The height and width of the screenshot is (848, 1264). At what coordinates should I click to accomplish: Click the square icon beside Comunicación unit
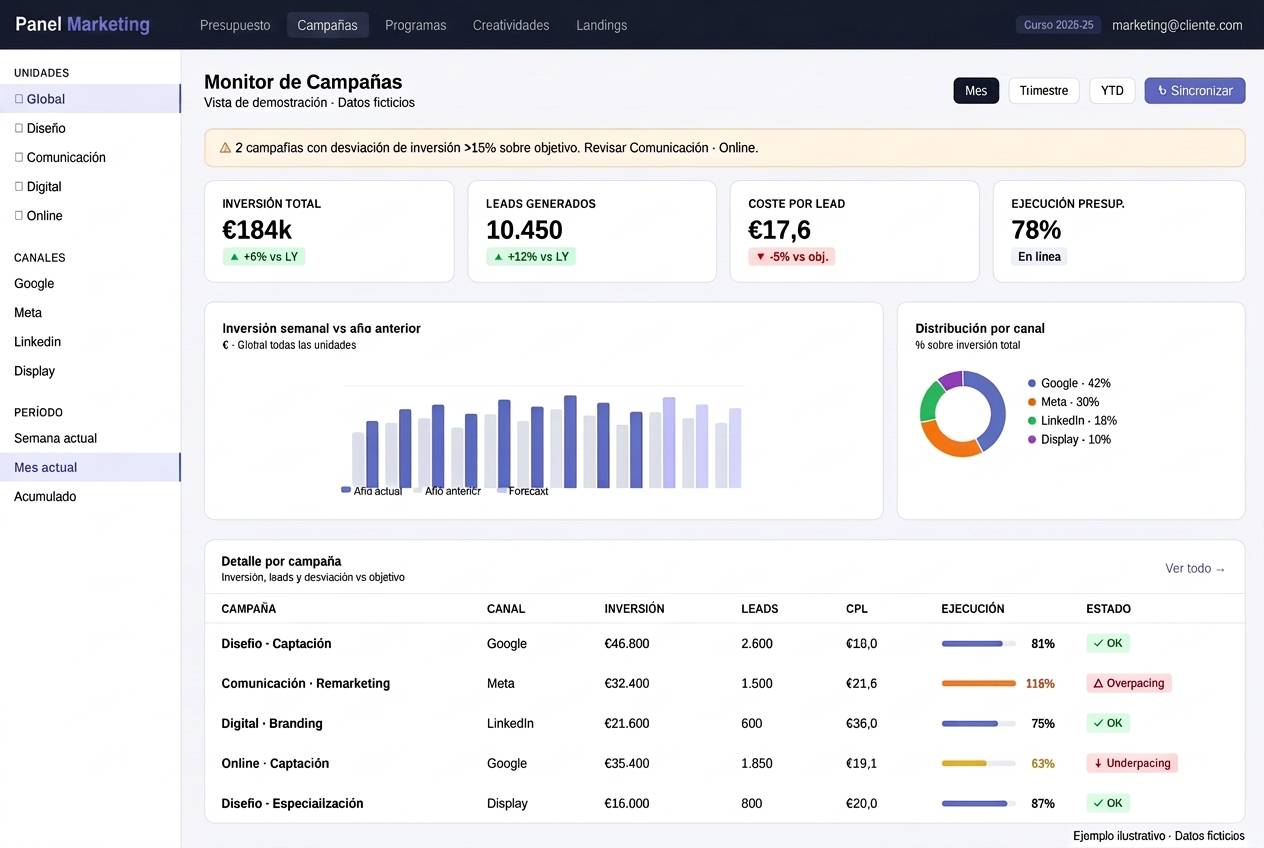(x=19, y=157)
